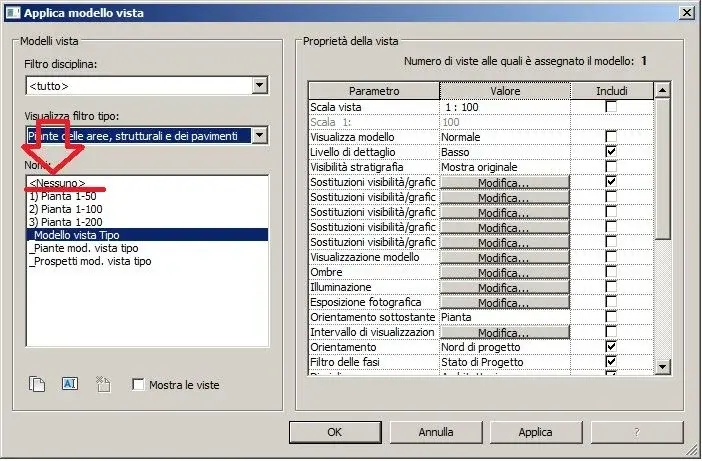Enable Includi for Scala vista
This screenshot has height=461, width=702.
611,107
